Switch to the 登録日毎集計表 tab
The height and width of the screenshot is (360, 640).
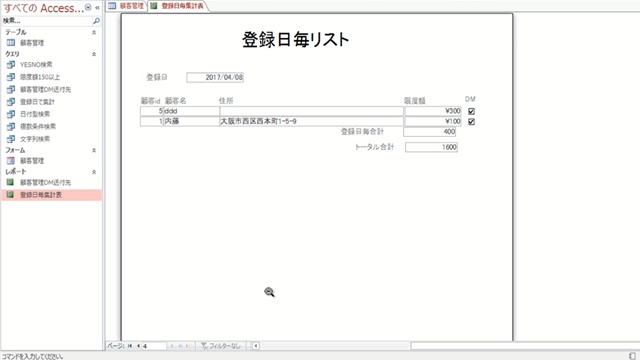(178, 6)
